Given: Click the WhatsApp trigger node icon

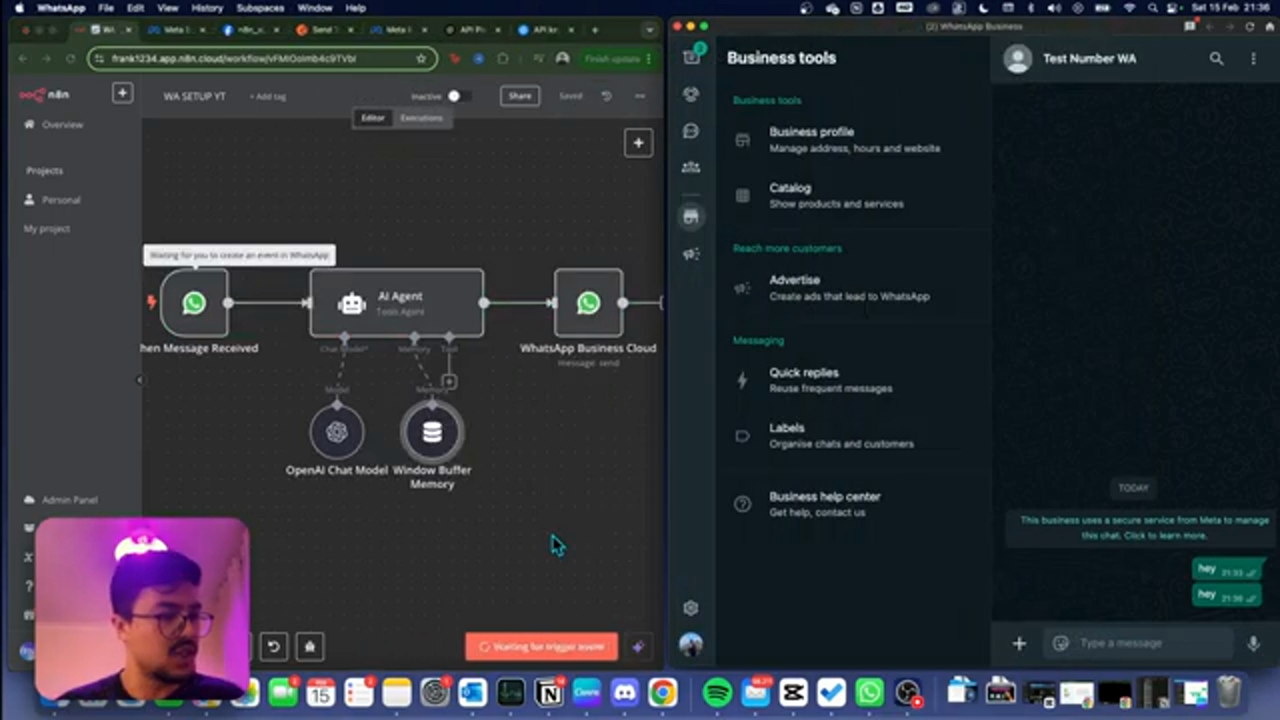Looking at the screenshot, I should (x=194, y=302).
